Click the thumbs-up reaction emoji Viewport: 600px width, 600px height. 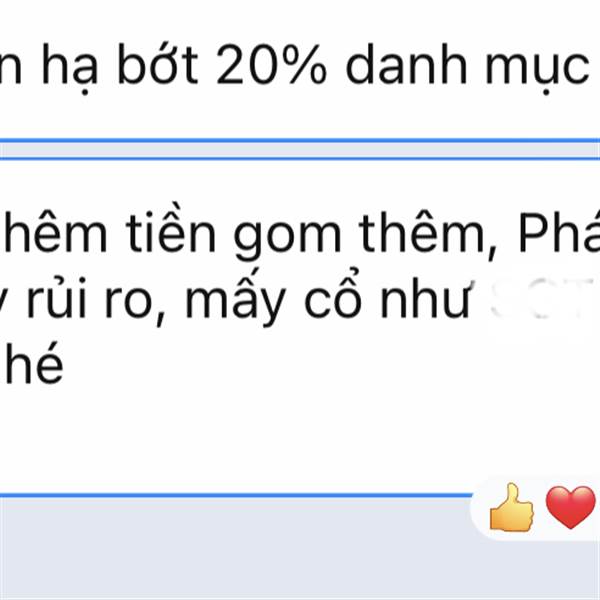(x=512, y=507)
